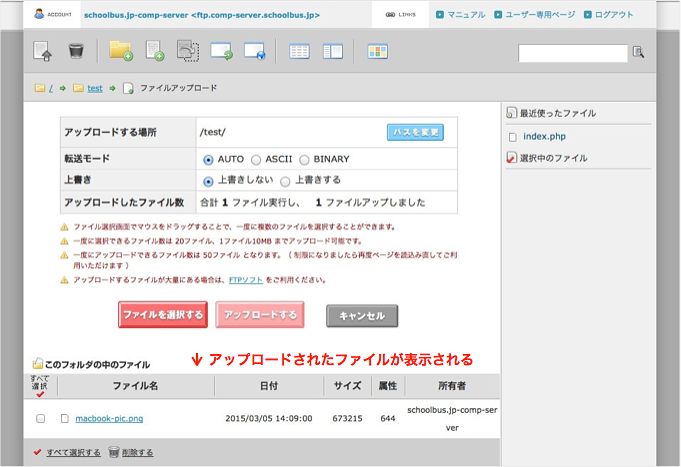This screenshot has height=467, width=681.
Task: Open the マニュアル link
Action: tap(466, 15)
